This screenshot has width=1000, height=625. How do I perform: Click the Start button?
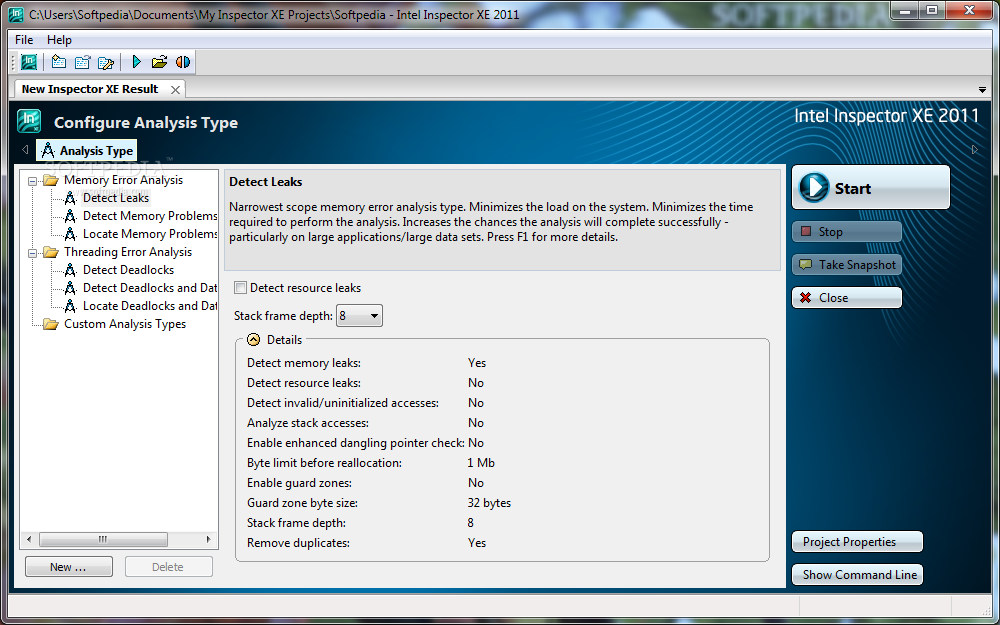[871, 188]
